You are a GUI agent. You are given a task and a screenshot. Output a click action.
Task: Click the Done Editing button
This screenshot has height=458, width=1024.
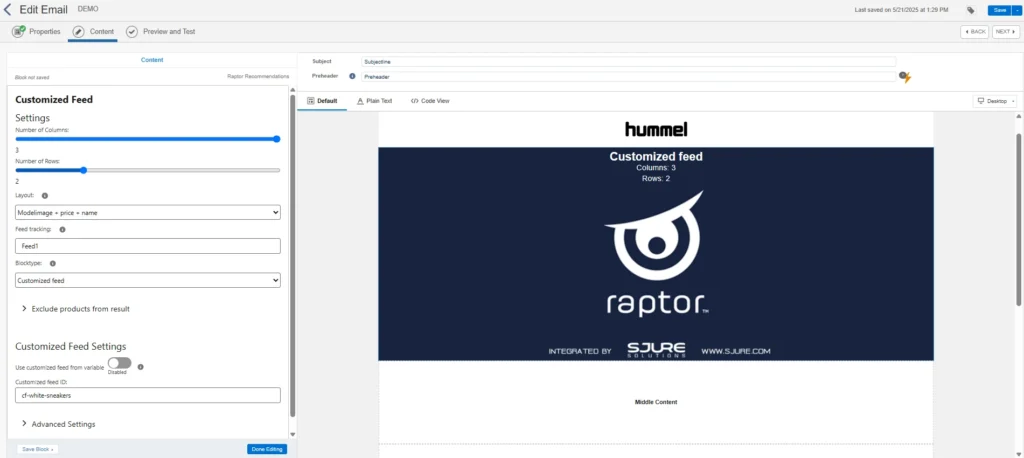[266, 449]
